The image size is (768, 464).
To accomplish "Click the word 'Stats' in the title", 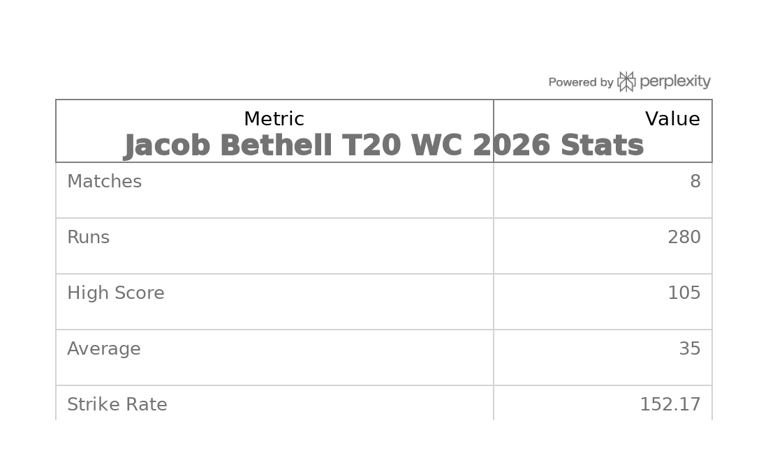I will click(x=602, y=146).
